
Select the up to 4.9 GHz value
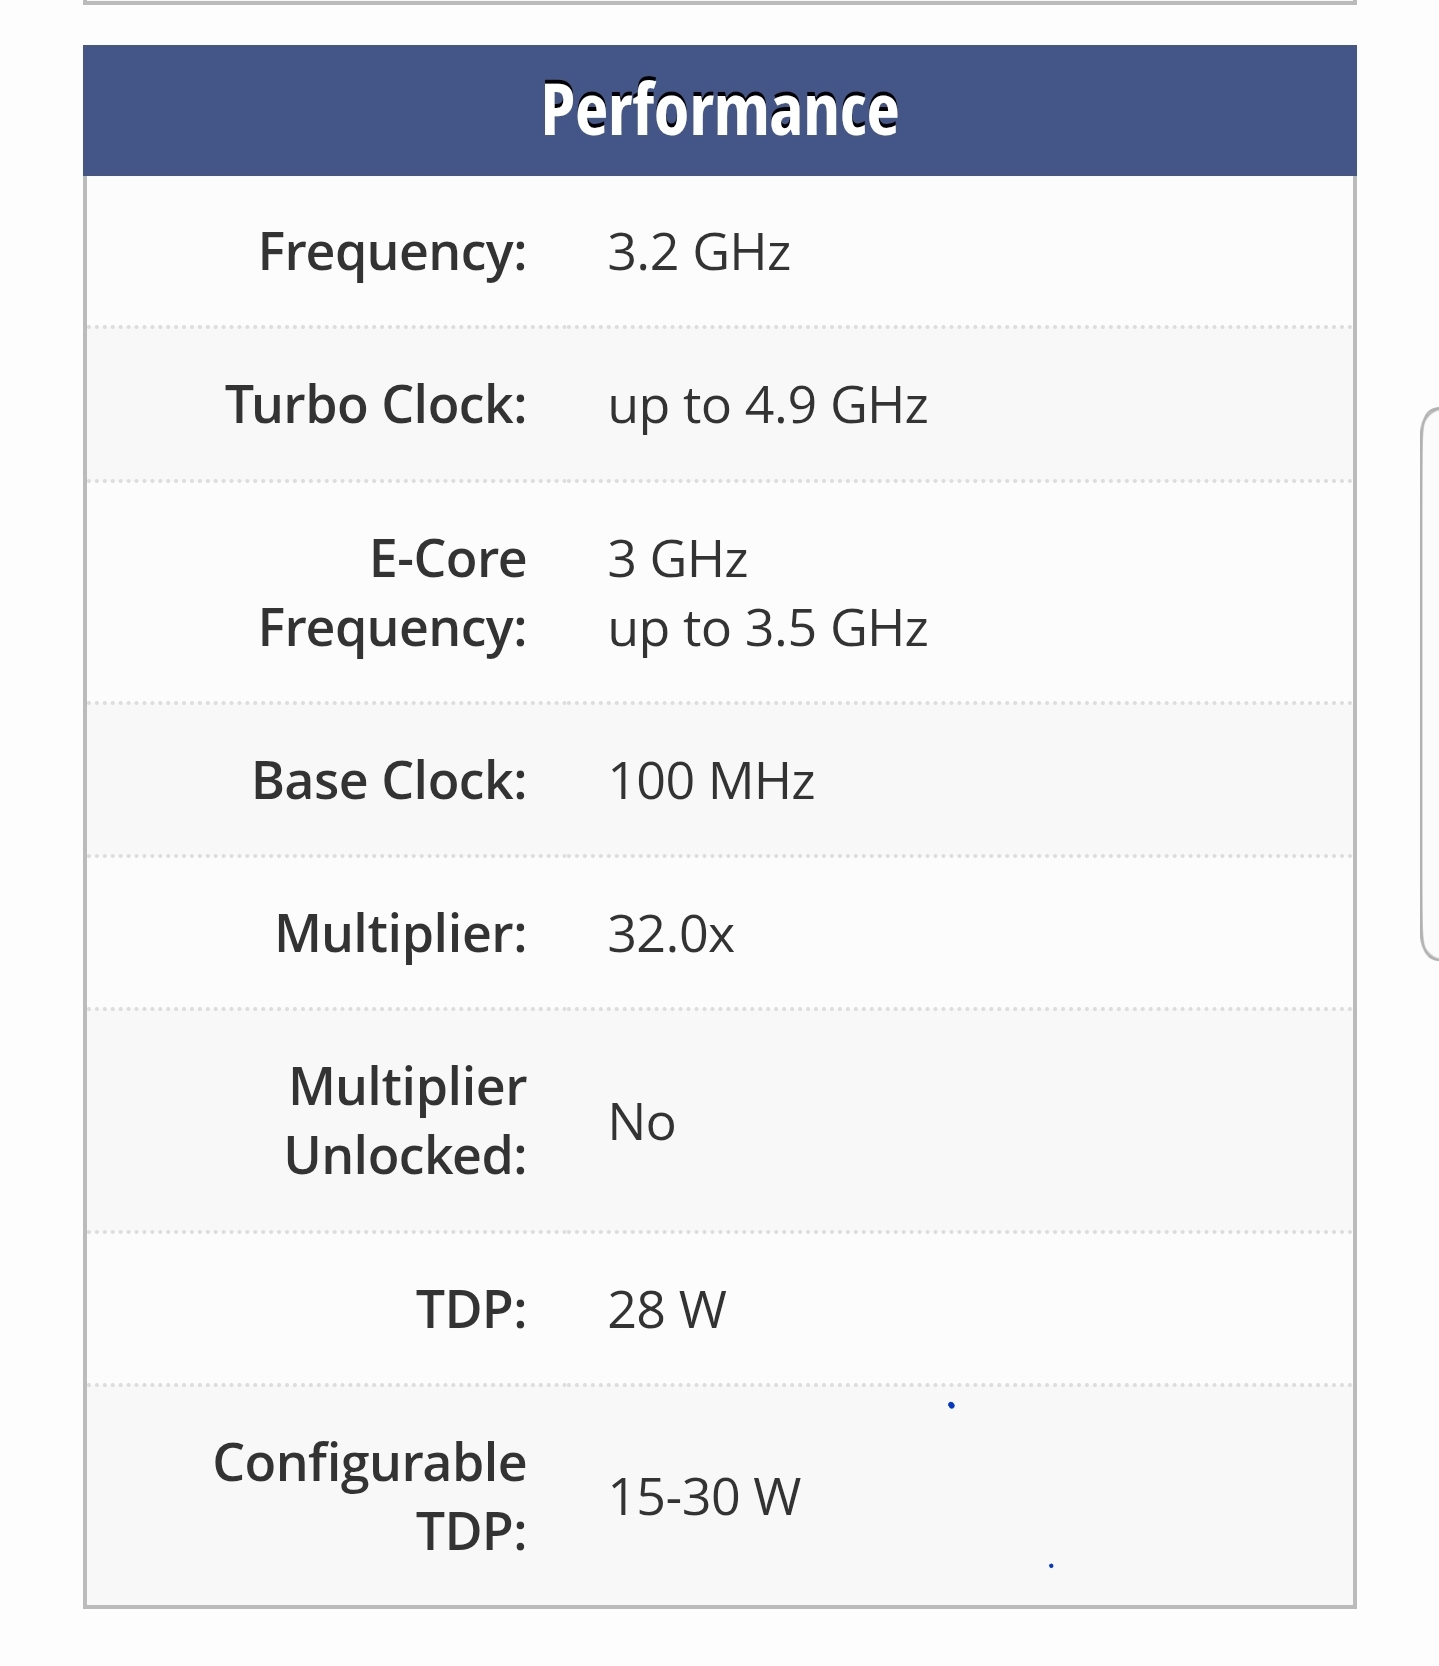point(768,405)
